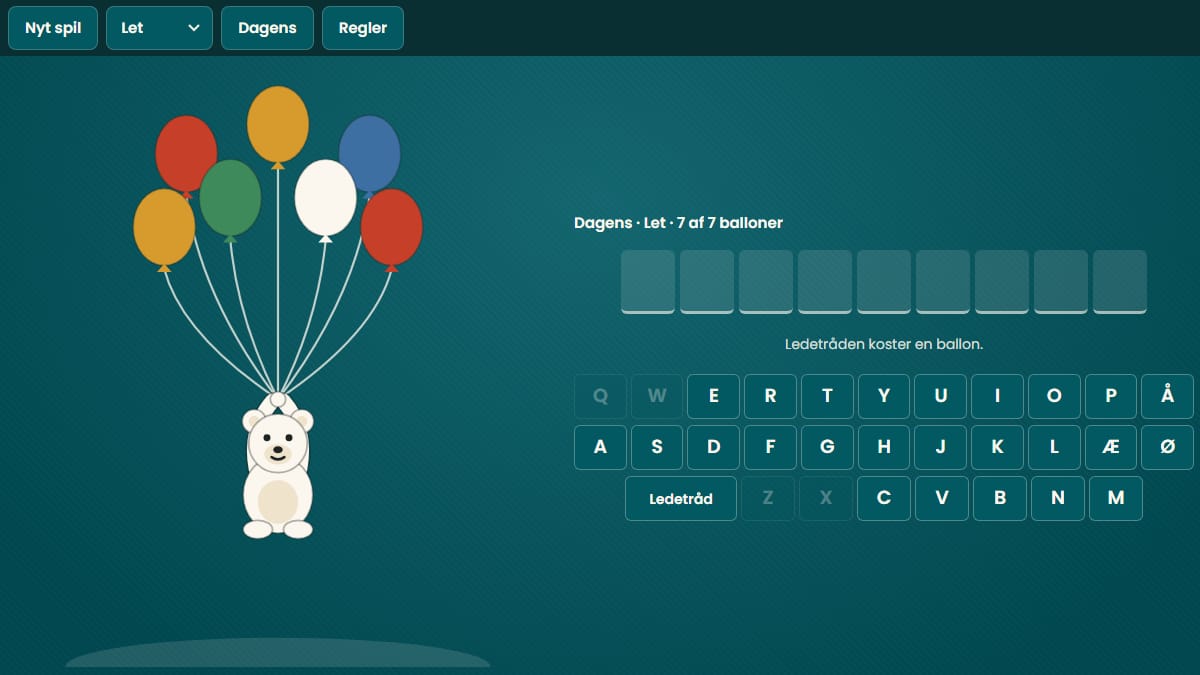
Task: Guess the letter G
Action: pos(827,447)
